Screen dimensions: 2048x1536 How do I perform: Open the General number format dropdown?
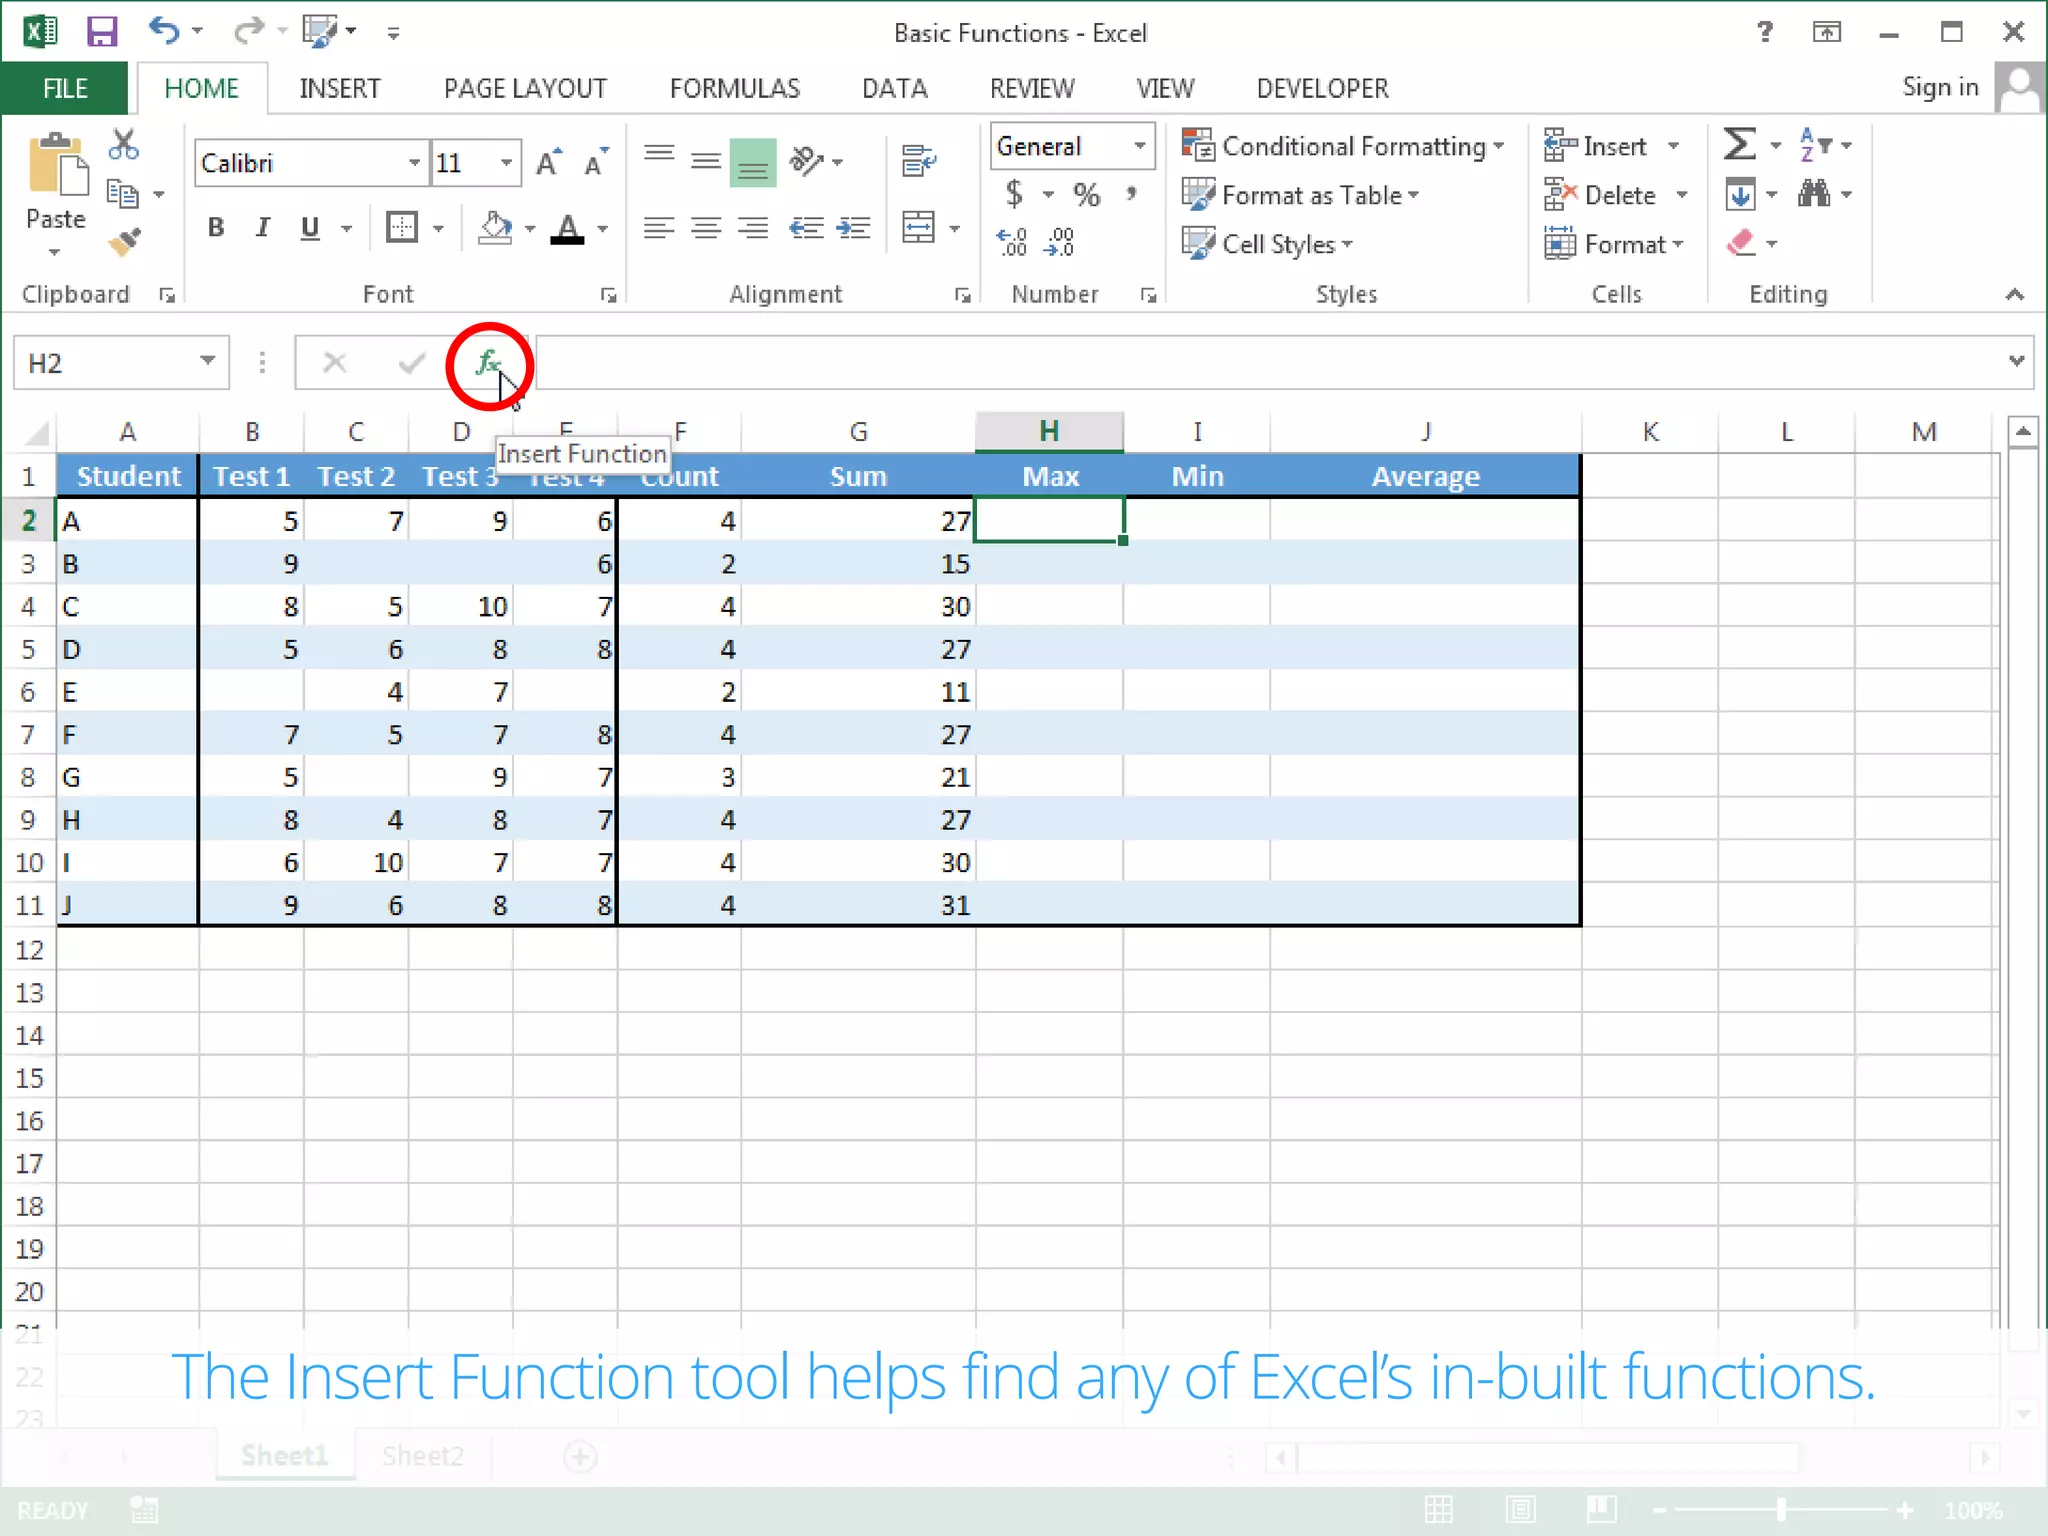point(1139,146)
